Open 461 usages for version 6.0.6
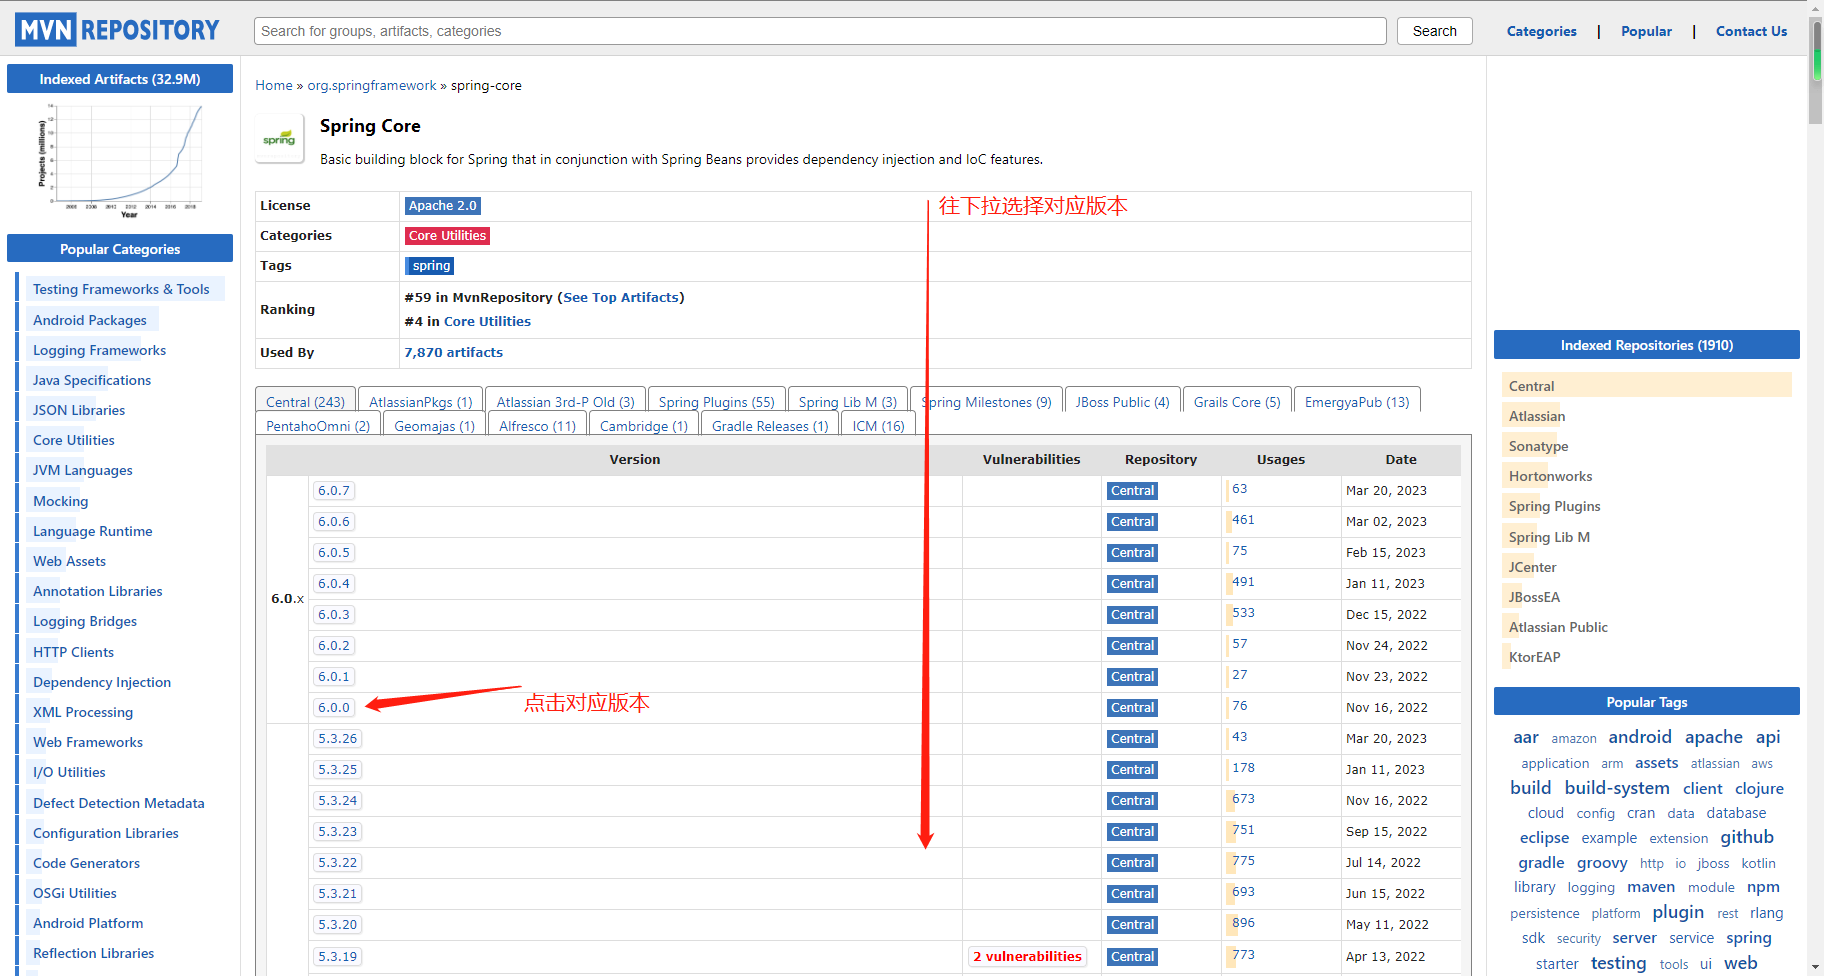Screen dimensions: 1824x976 click(x=1243, y=520)
